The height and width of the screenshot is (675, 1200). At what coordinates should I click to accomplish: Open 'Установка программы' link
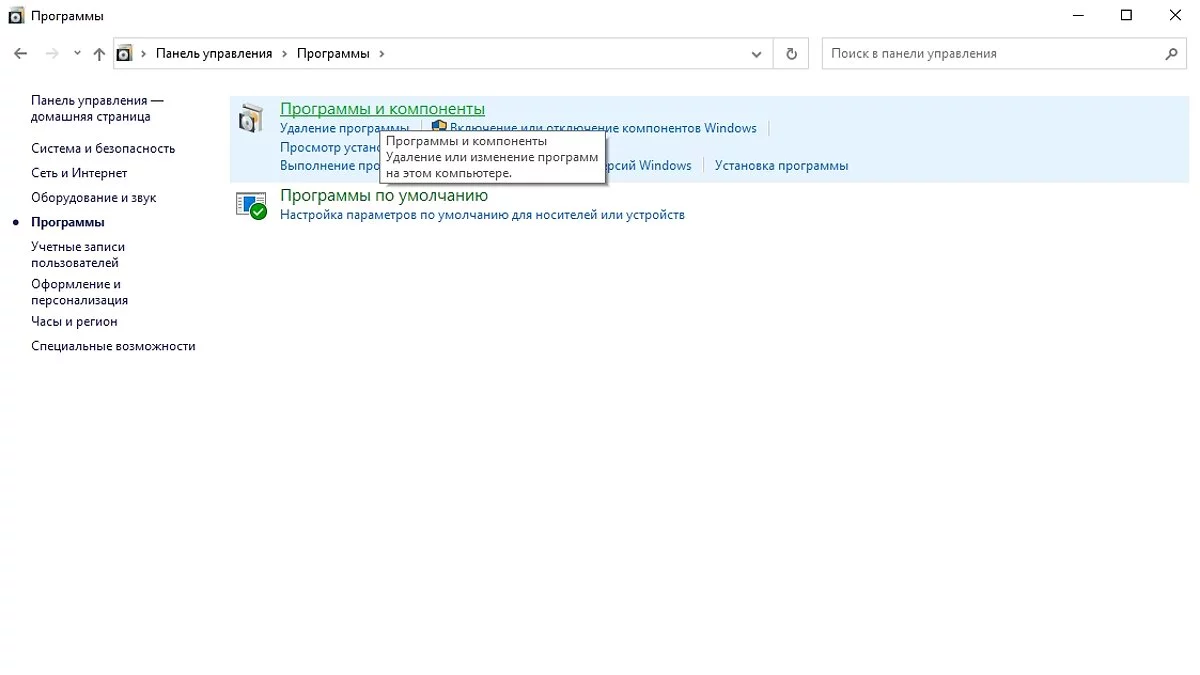coord(781,166)
